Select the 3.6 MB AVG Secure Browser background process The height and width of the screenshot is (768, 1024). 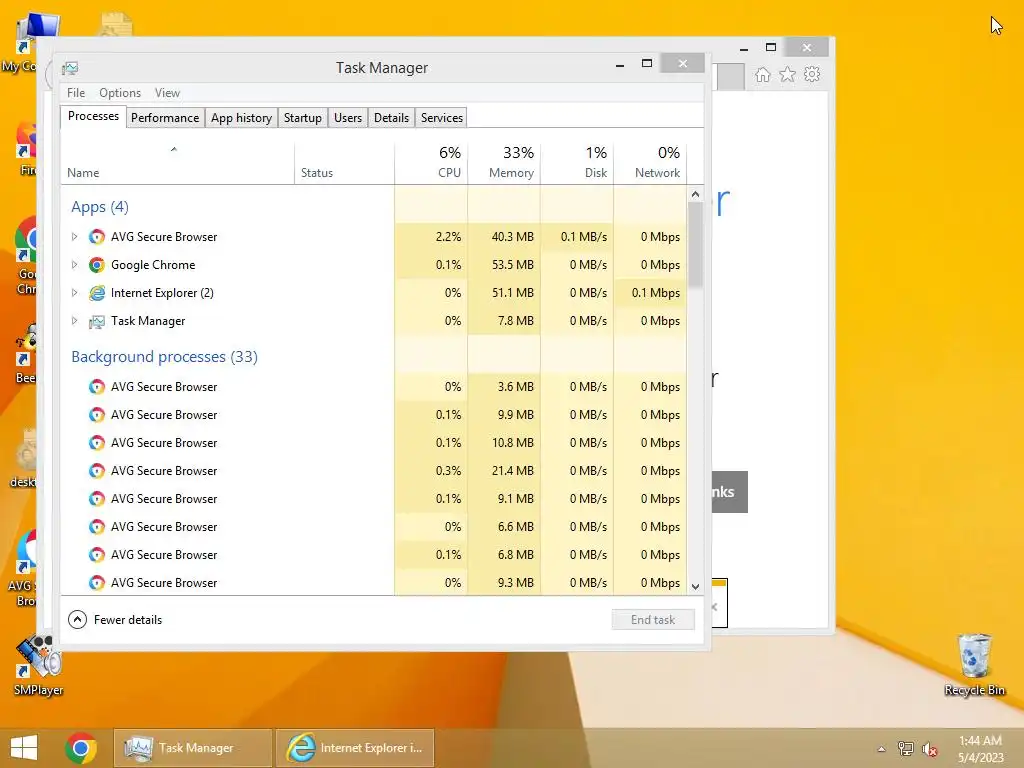(374, 387)
